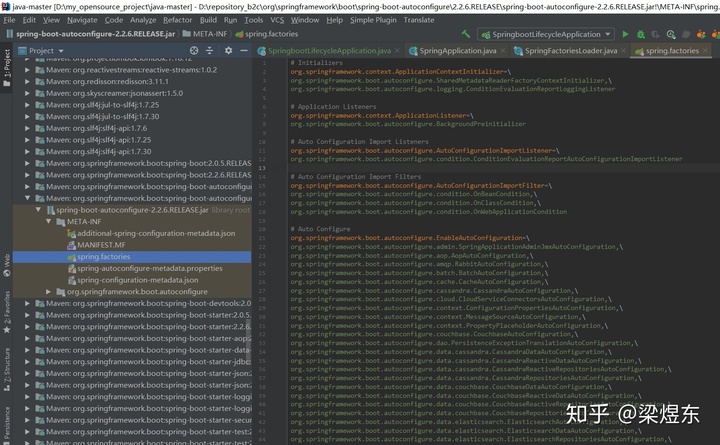Expand the org.springframework.boot.autoconfigure package

48,292
